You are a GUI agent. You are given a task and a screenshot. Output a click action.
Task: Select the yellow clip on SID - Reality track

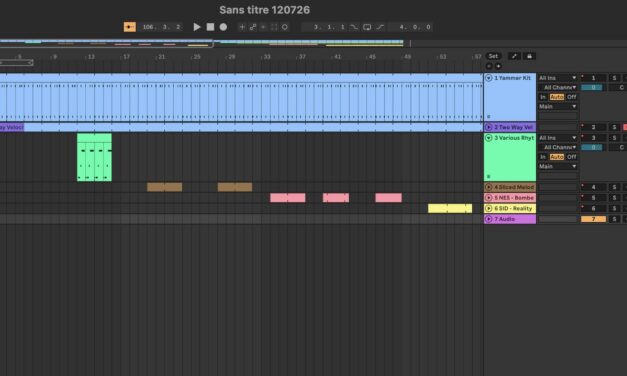tap(450, 208)
